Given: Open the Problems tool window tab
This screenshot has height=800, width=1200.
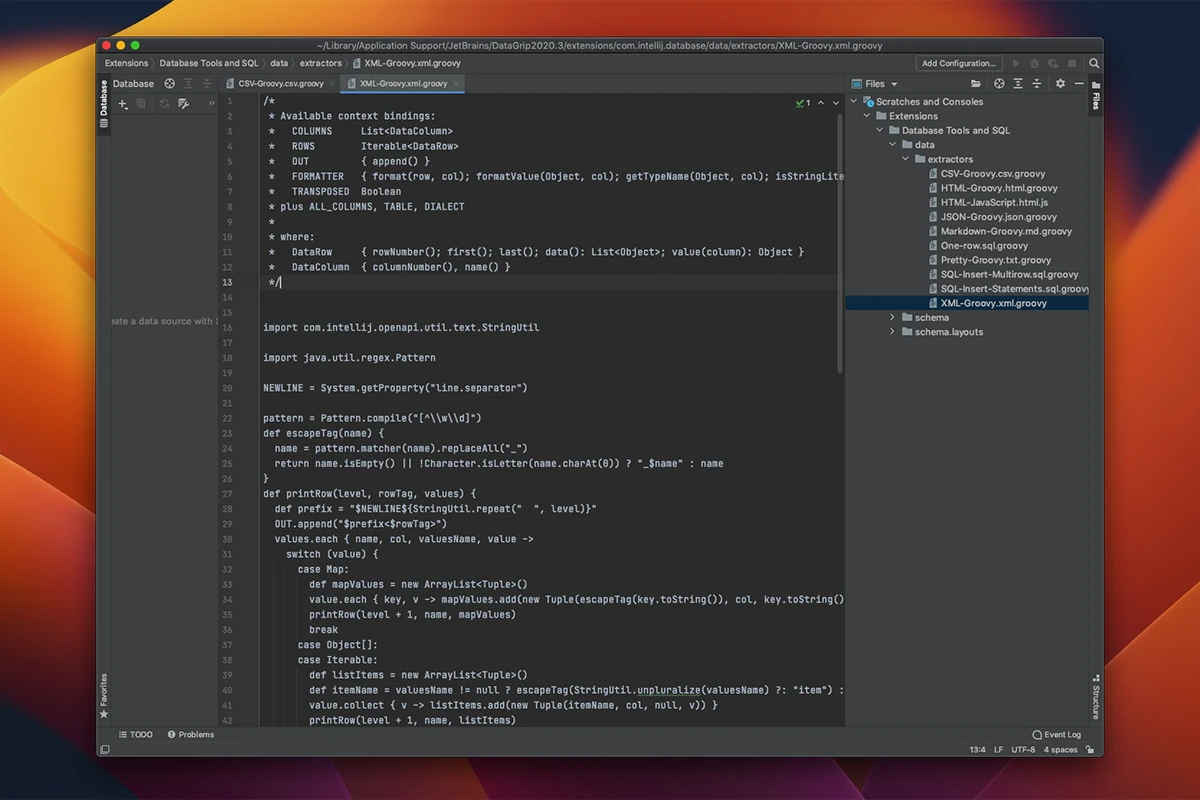Looking at the screenshot, I should (190, 734).
